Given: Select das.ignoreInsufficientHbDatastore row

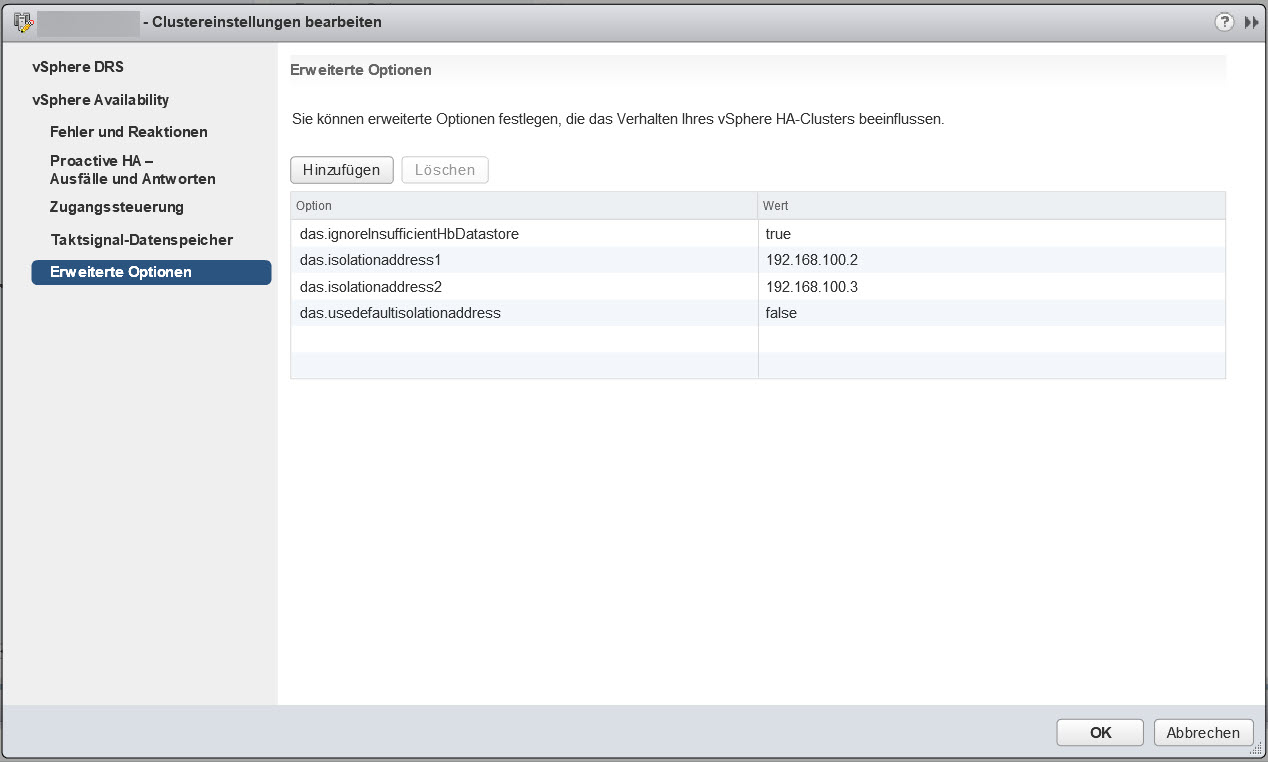Looking at the screenshot, I should click(x=758, y=233).
